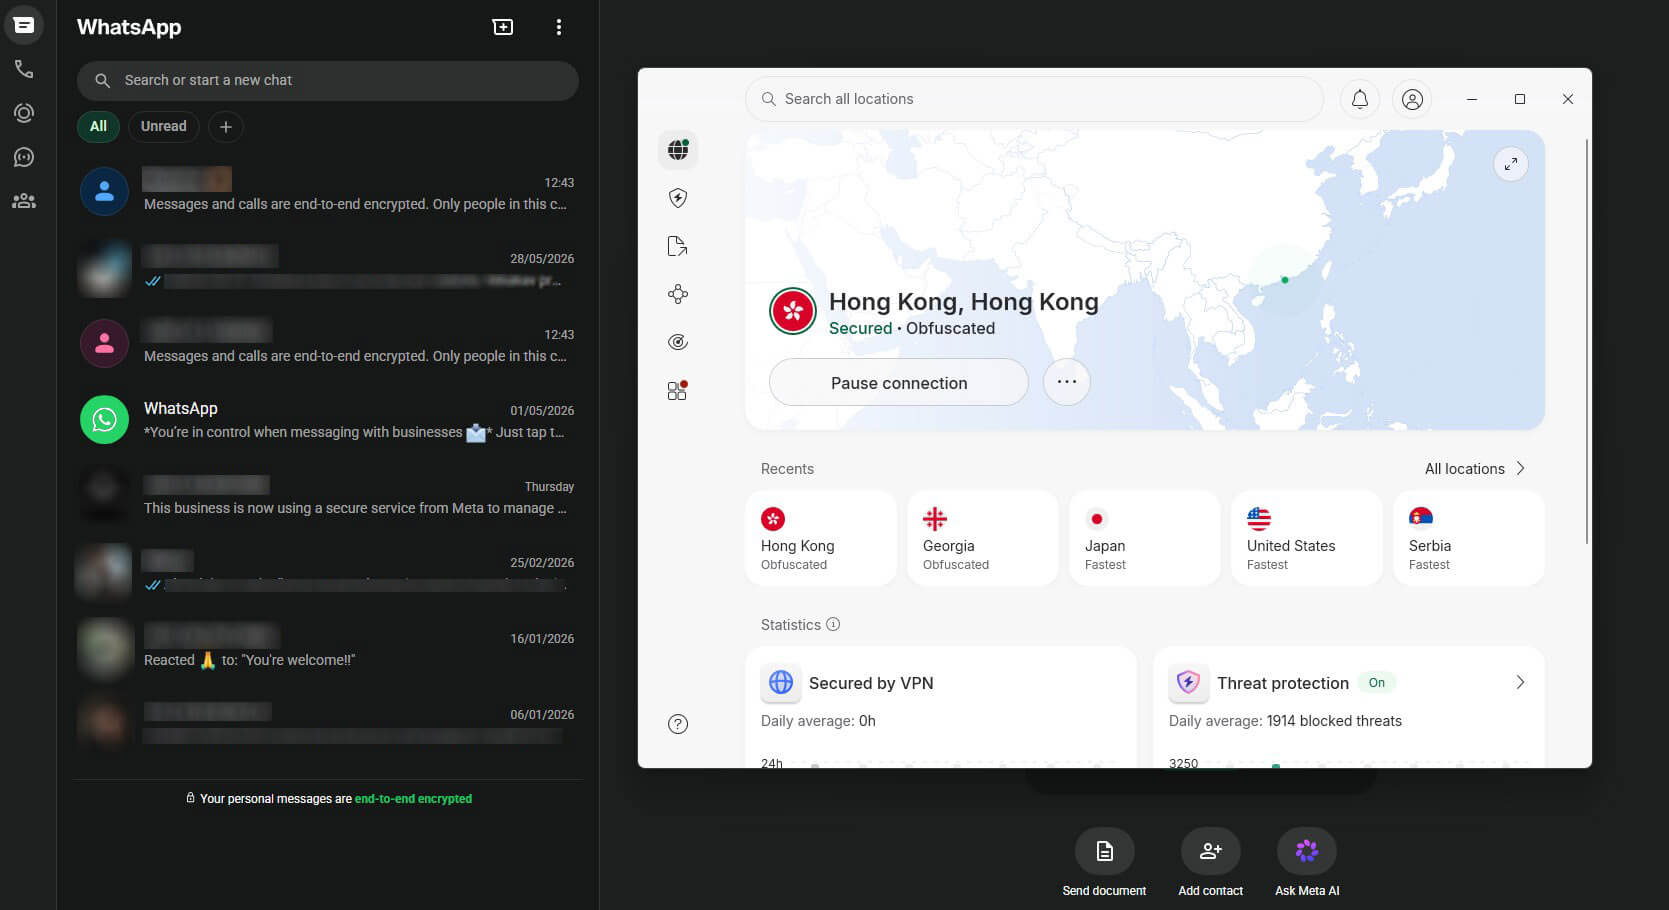This screenshot has height=910, width=1669.
Task: Open VPN notifications bell
Action: (1360, 99)
